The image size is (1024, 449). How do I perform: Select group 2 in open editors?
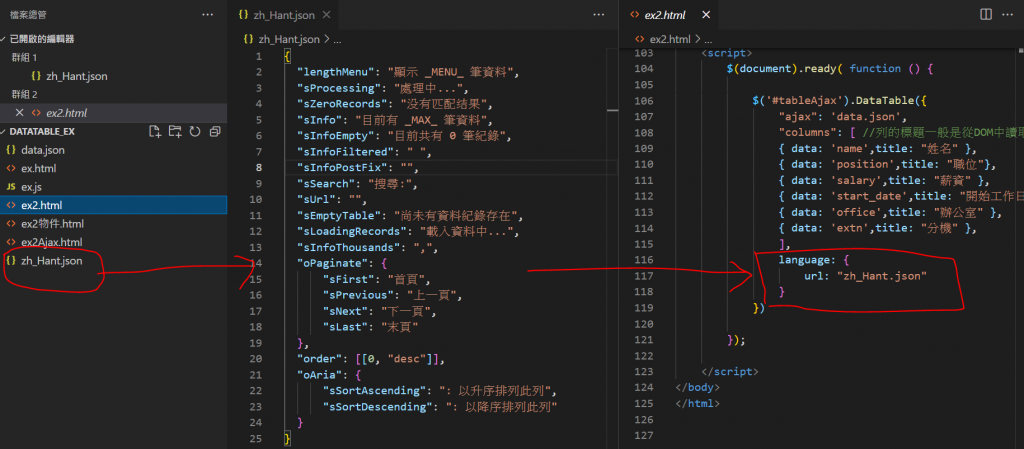click(25, 94)
